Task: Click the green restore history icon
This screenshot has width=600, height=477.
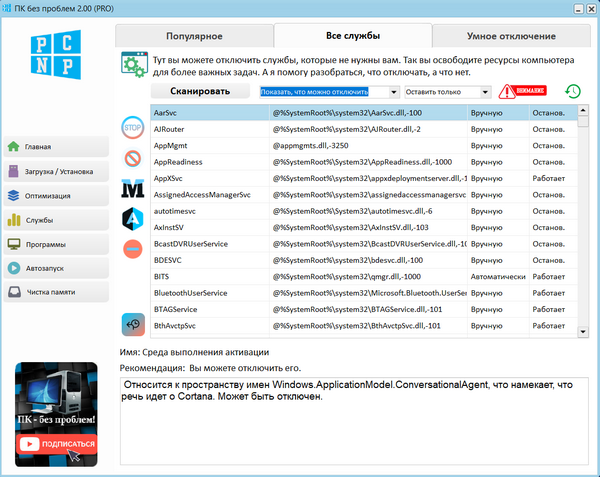Action: [572, 91]
